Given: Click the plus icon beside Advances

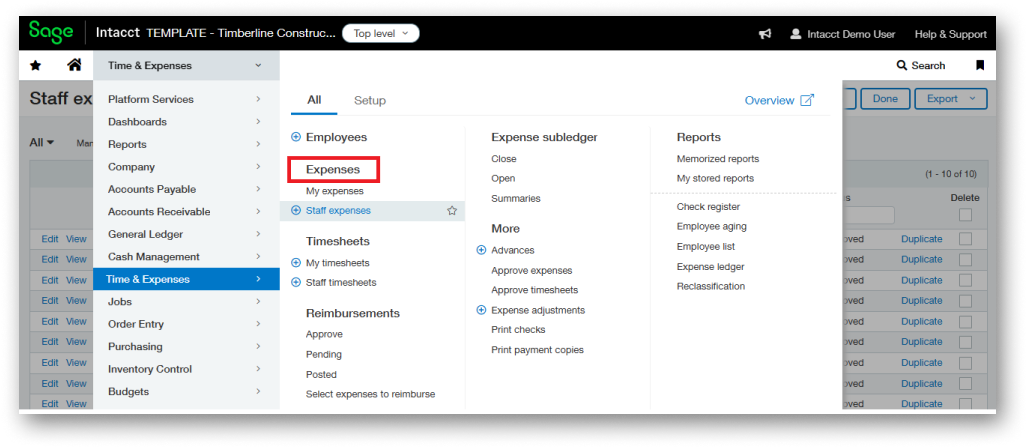Looking at the screenshot, I should pyautogui.click(x=481, y=250).
